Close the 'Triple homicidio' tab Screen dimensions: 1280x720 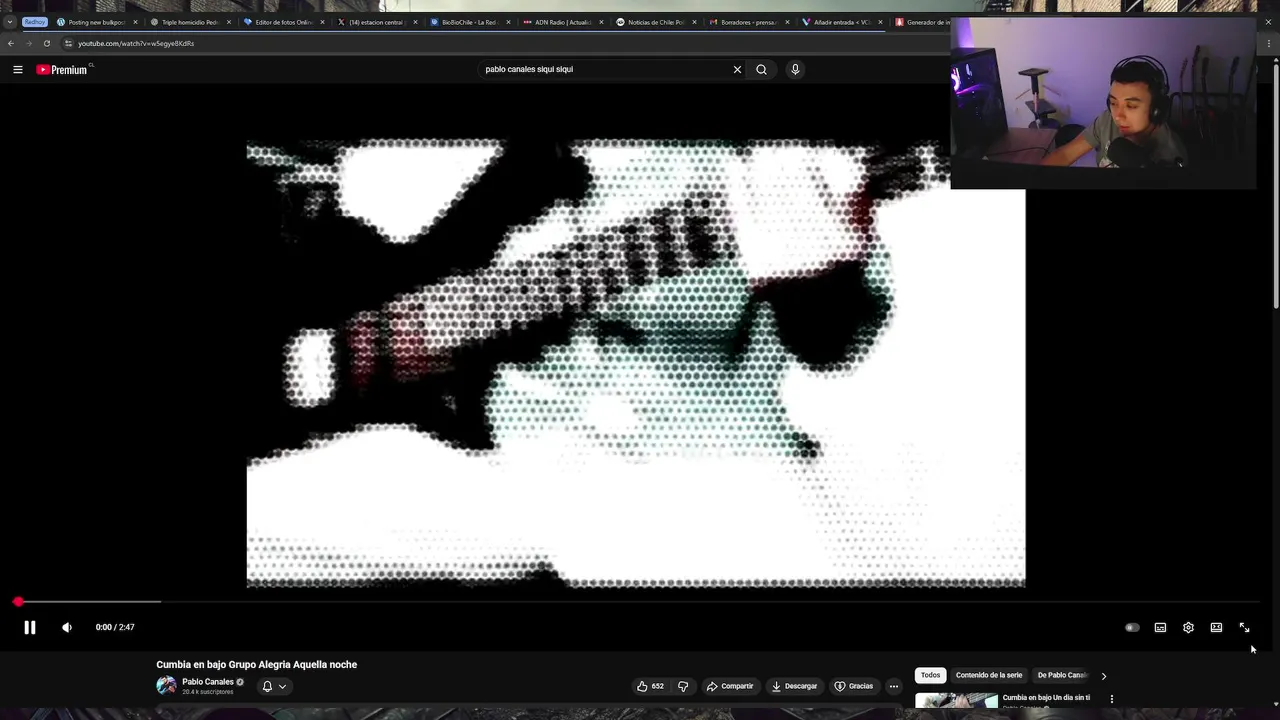[229, 22]
